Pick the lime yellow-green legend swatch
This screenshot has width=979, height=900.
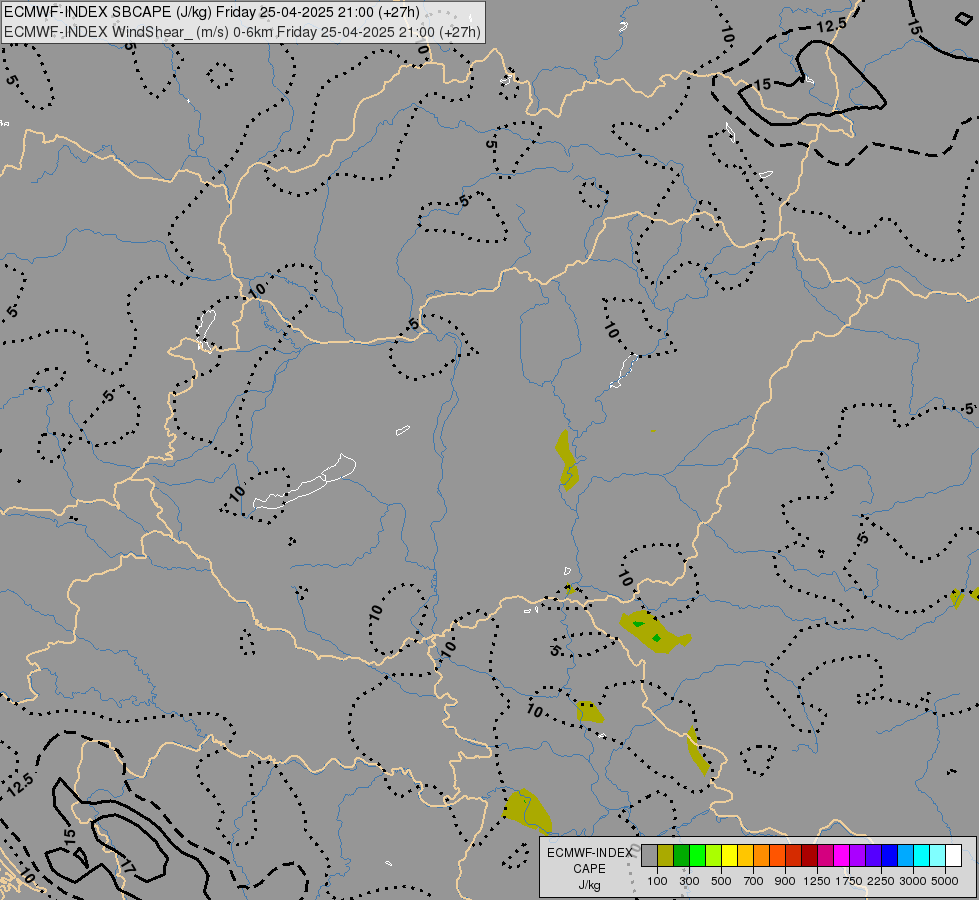[x=714, y=856]
